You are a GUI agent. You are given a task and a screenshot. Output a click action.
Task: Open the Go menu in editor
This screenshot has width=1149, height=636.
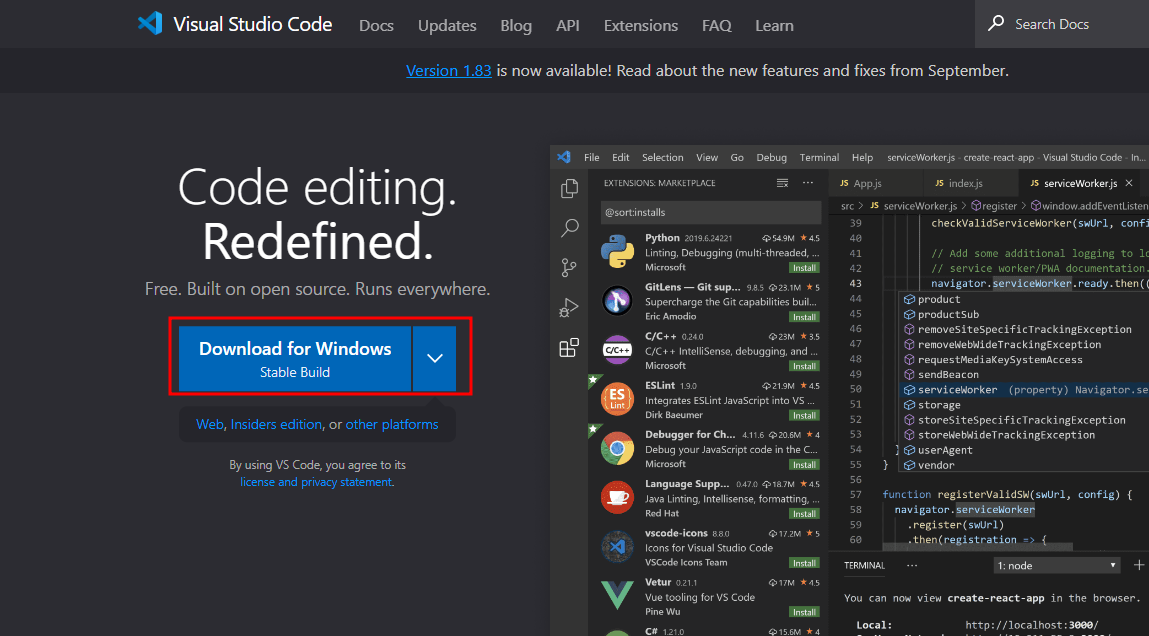click(737, 158)
